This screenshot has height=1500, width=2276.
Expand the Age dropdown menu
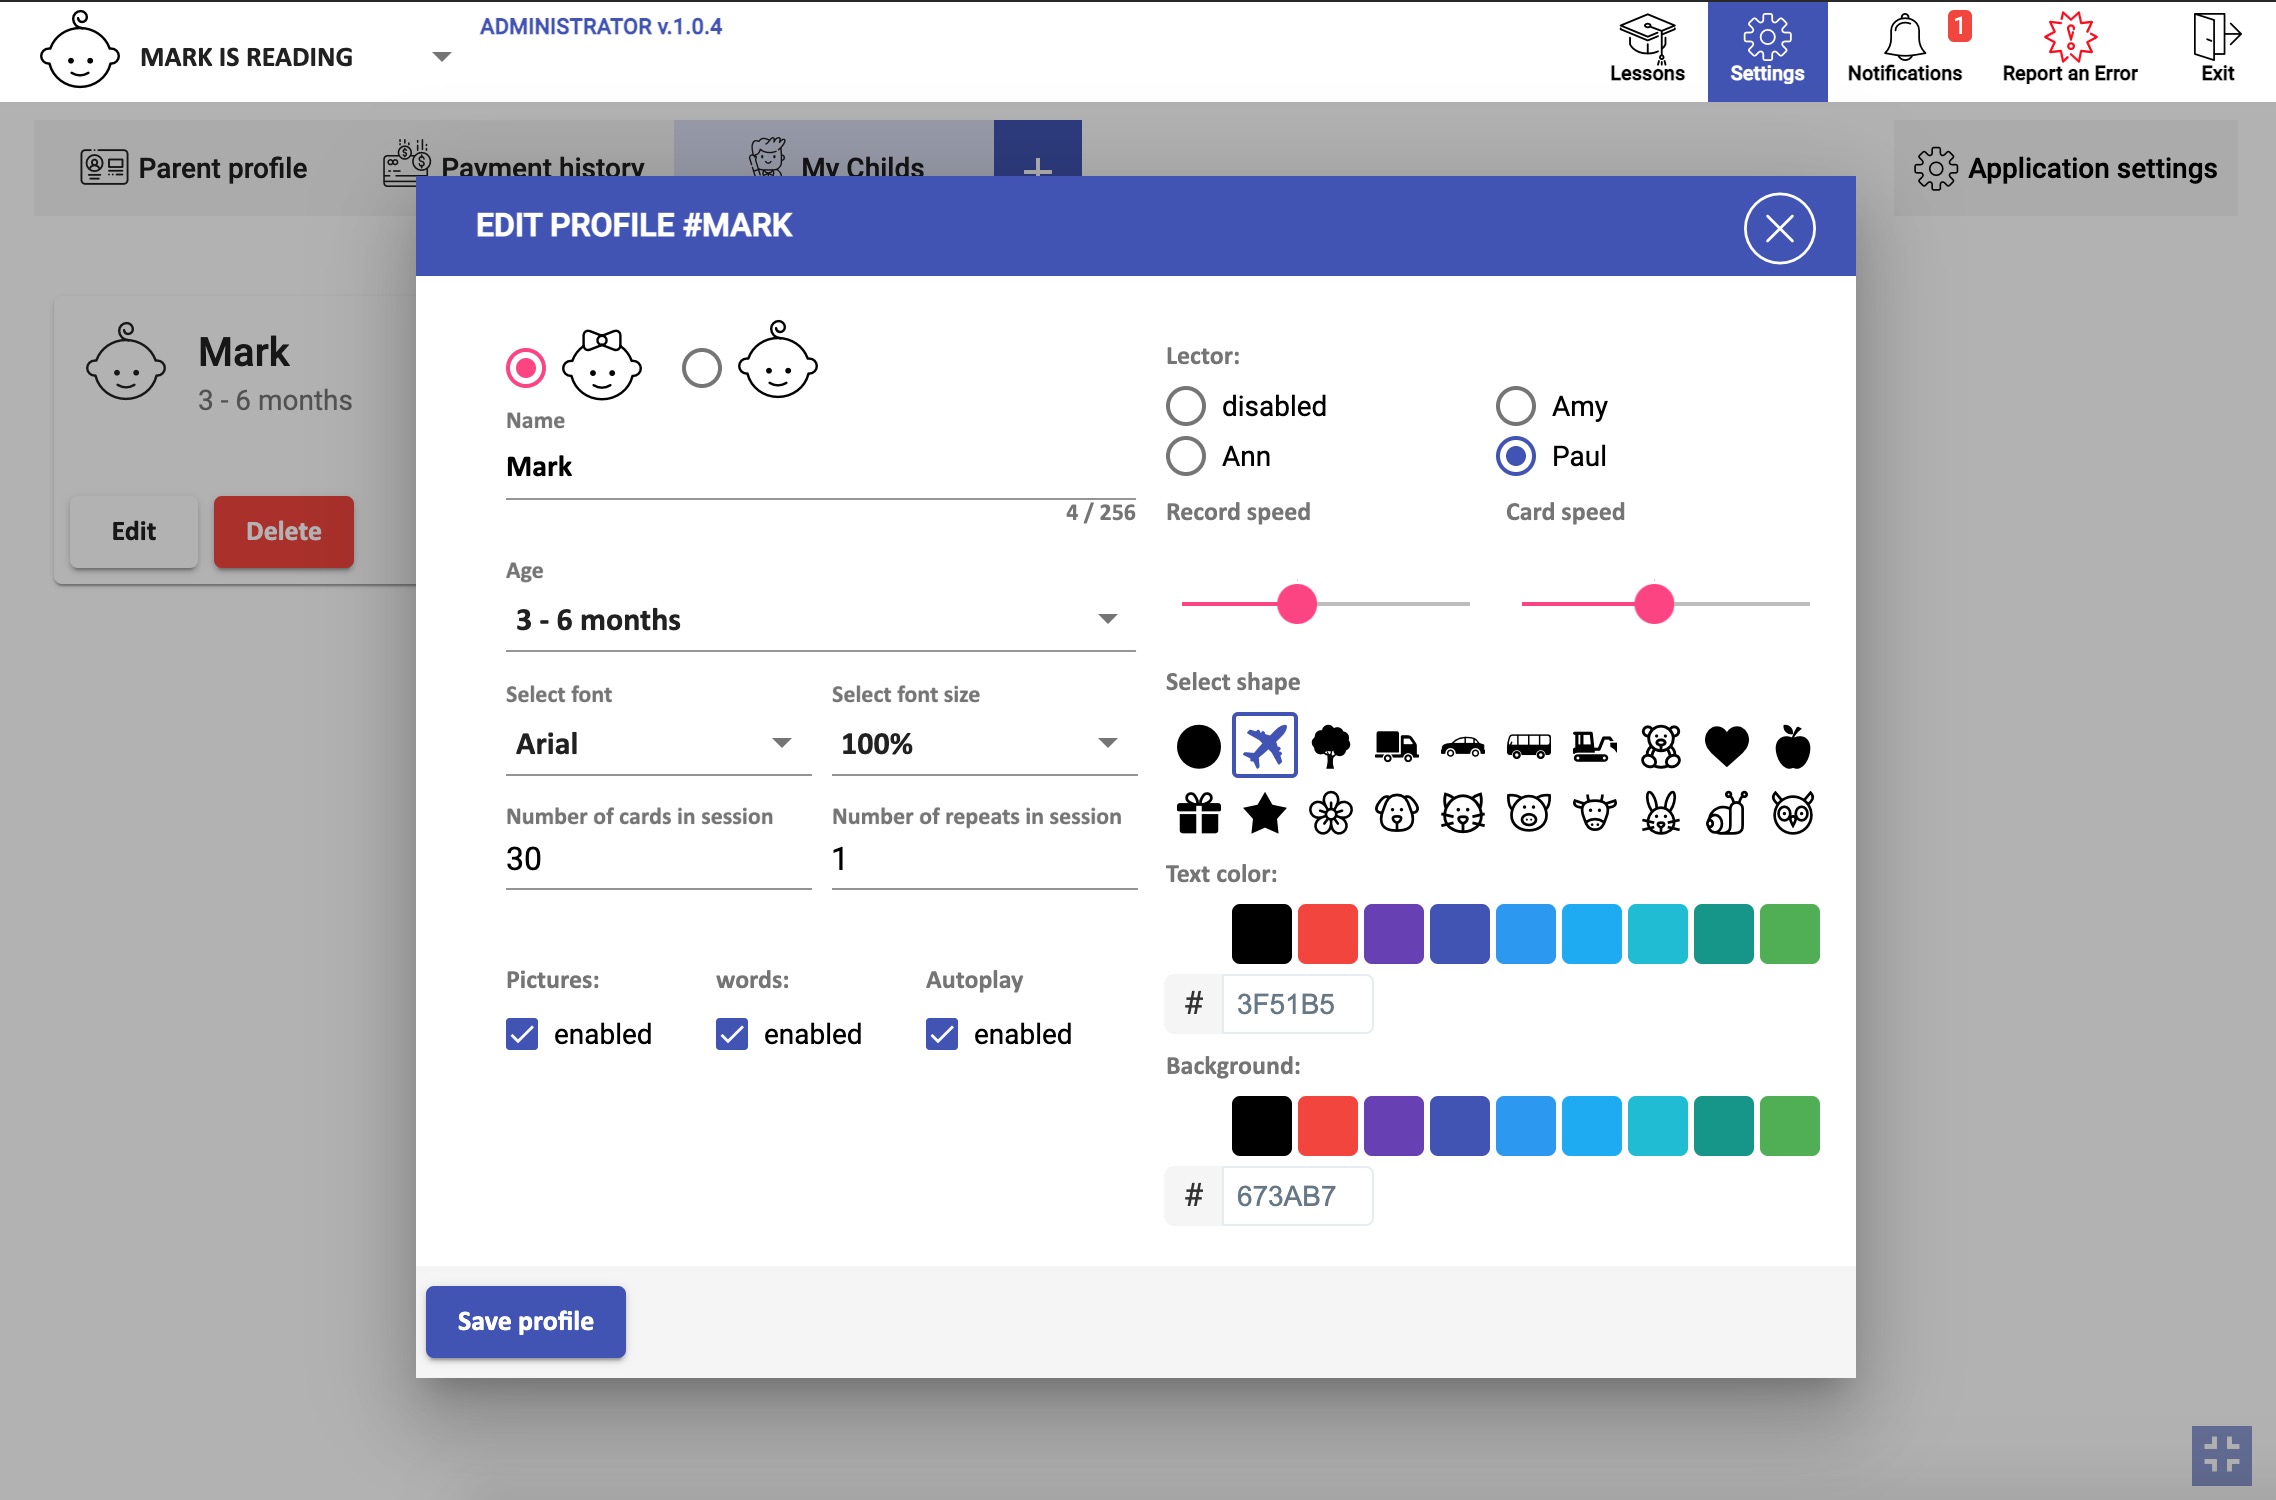(x=1110, y=619)
